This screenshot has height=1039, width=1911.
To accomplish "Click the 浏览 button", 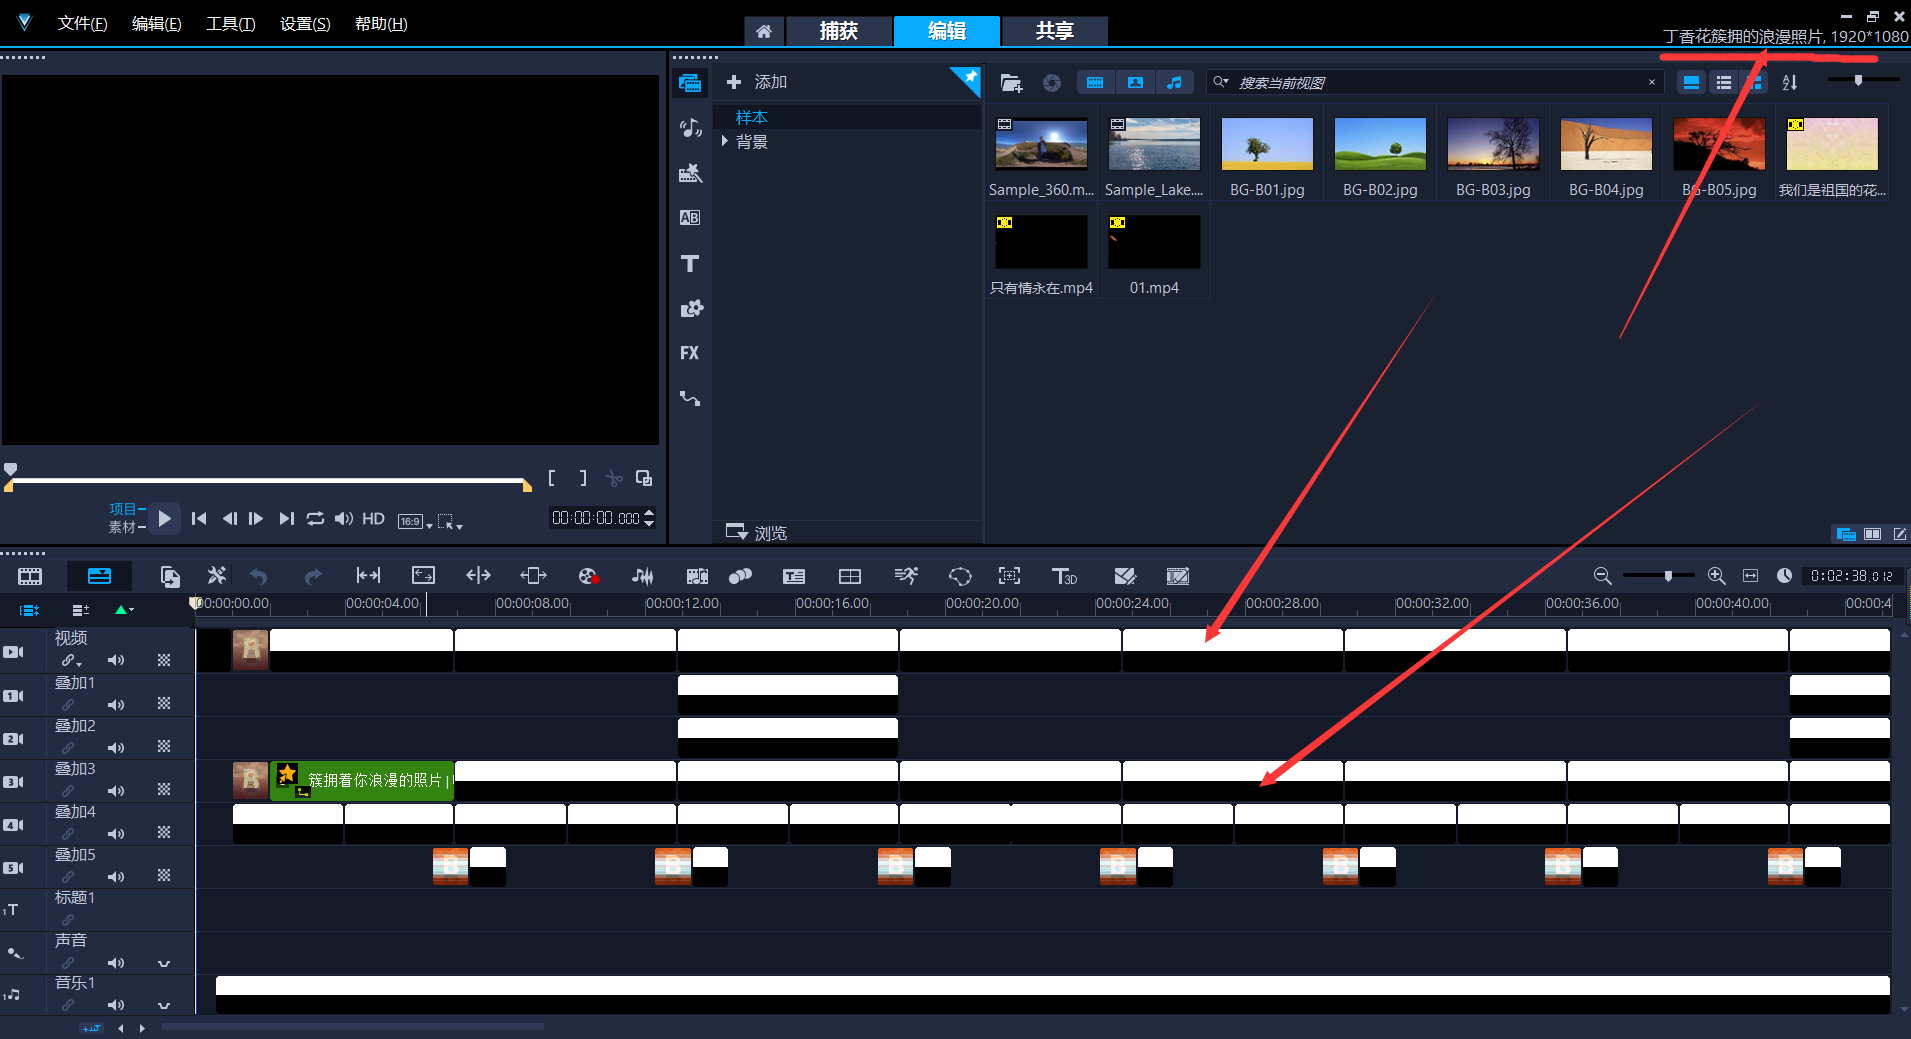I will pyautogui.click(x=757, y=532).
